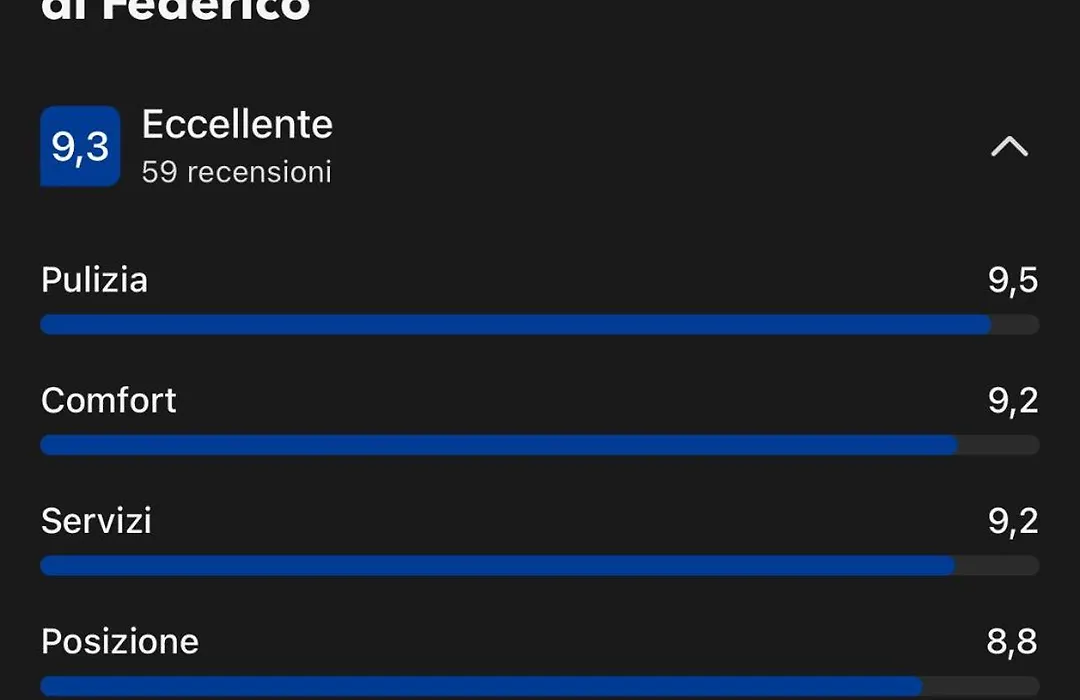Tap the 9,5 Pulizia score
The height and width of the screenshot is (700, 1080).
[1012, 280]
